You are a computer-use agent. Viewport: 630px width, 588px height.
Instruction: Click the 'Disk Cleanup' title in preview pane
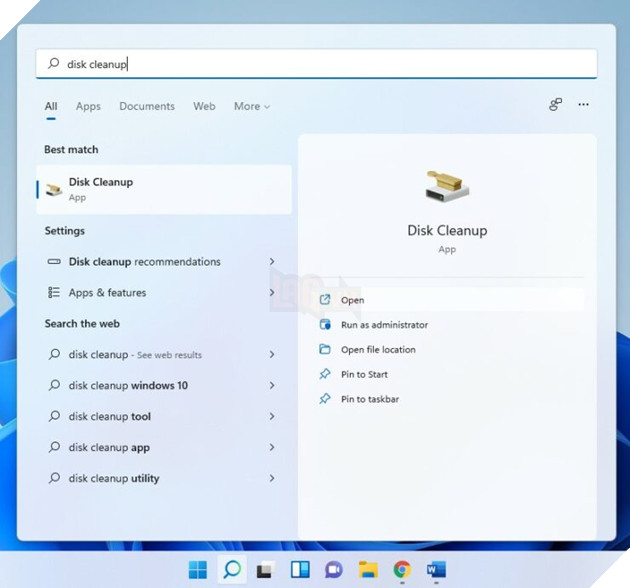pyautogui.click(x=447, y=231)
